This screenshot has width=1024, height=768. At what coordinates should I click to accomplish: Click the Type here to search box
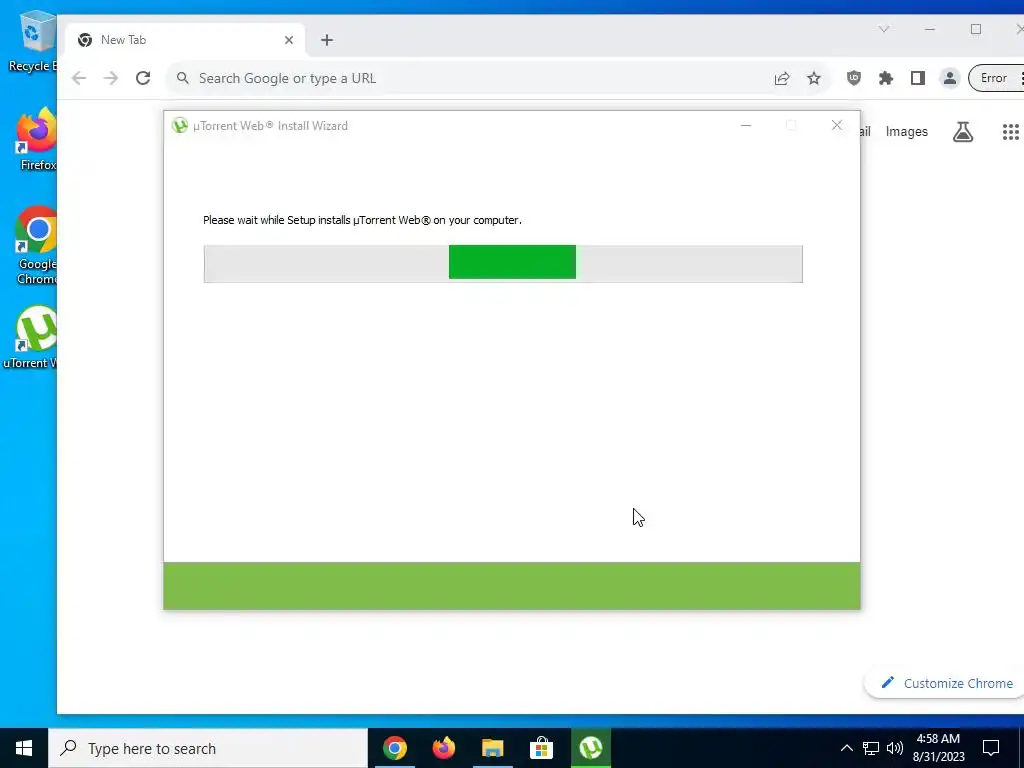pos(208,748)
